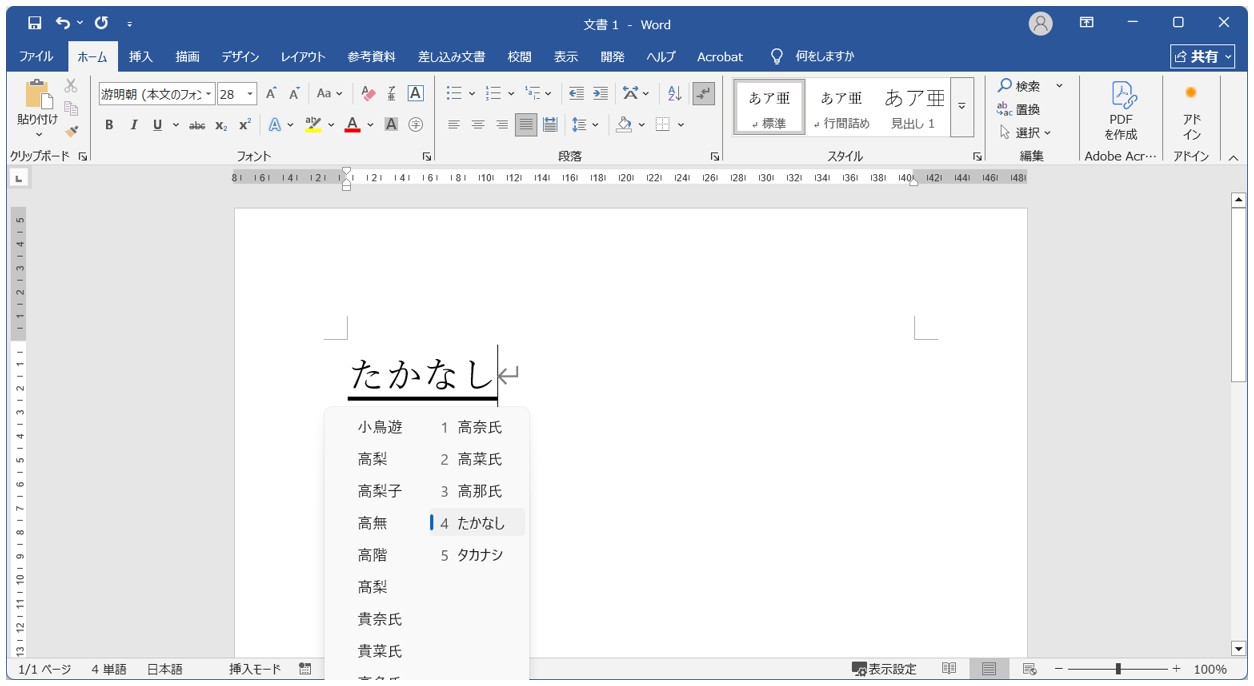The width and height of the screenshot is (1254, 686).
Task: Apply superscript formatting
Action: 244,125
